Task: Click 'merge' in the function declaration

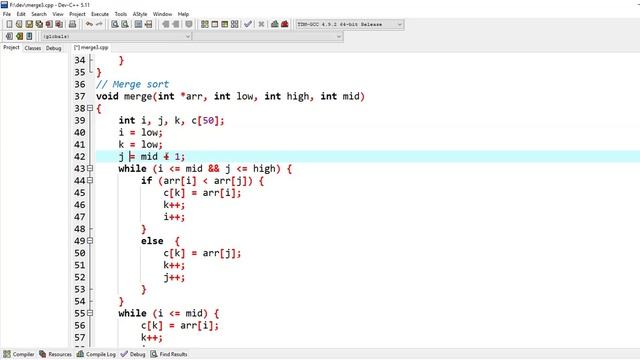Action: pyautogui.click(x=138, y=97)
